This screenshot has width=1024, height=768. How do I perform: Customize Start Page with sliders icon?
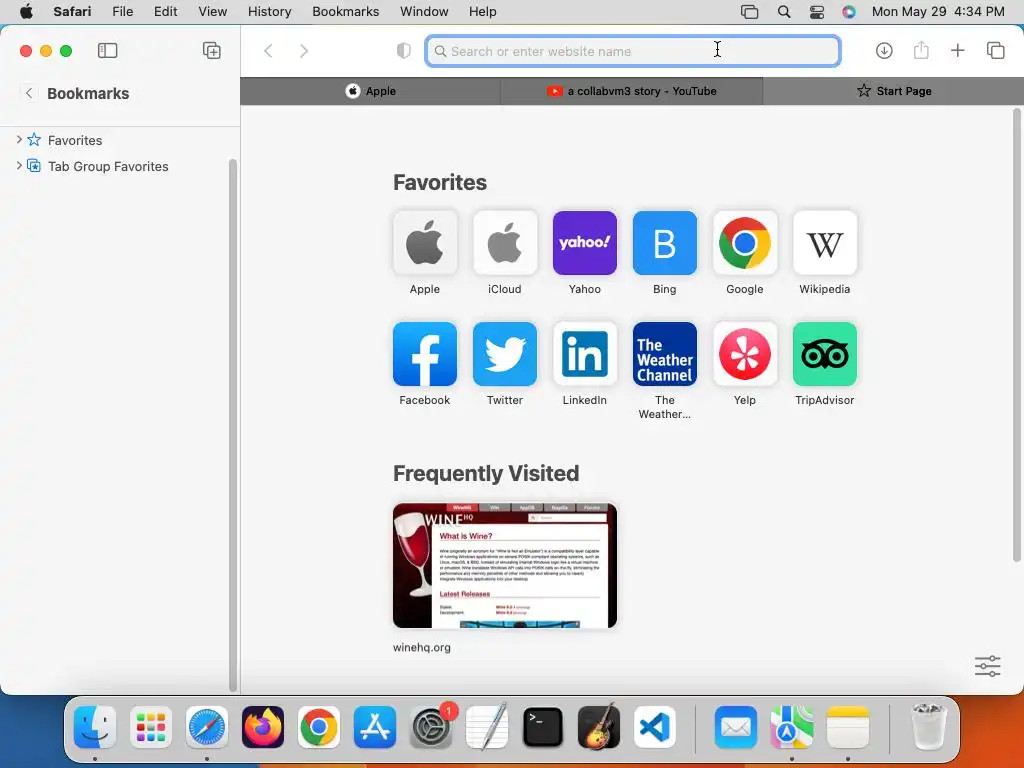[987, 666]
